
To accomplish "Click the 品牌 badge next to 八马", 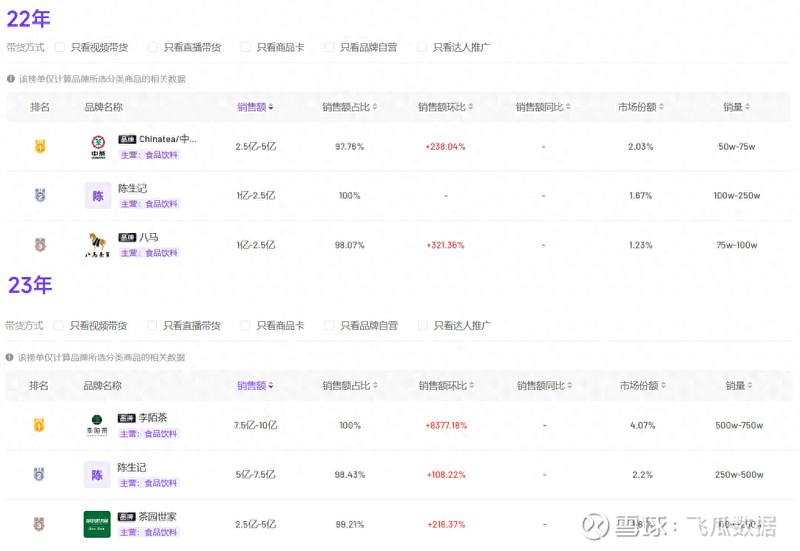I will point(127,237).
